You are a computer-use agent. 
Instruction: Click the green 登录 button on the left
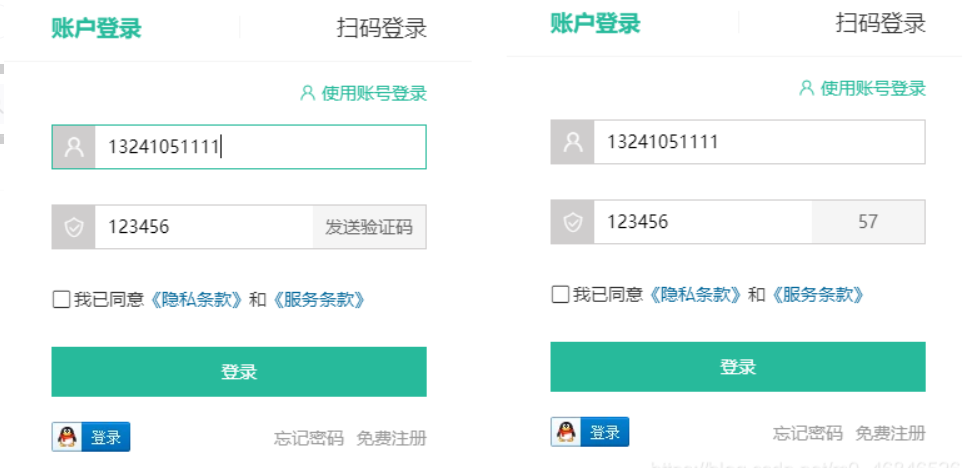point(239,371)
